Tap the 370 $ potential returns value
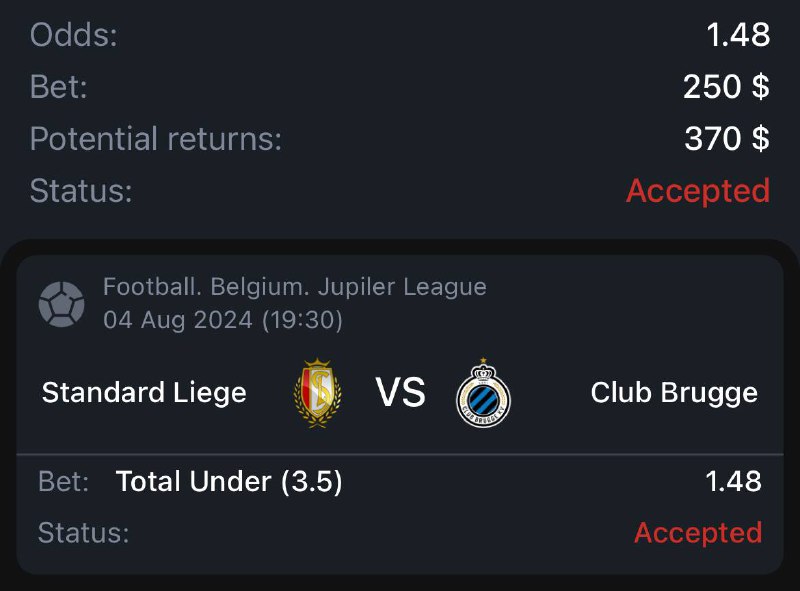The width and height of the screenshot is (800, 591). coord(726,139)
